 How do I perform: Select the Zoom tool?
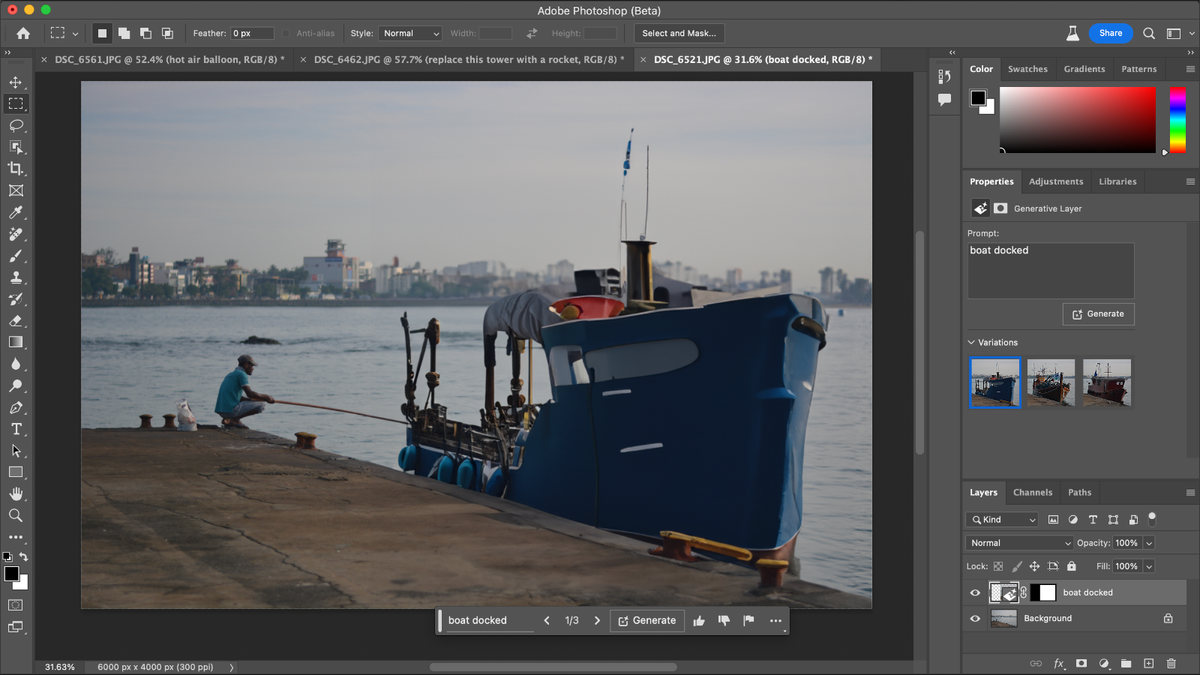pos(14,515)
